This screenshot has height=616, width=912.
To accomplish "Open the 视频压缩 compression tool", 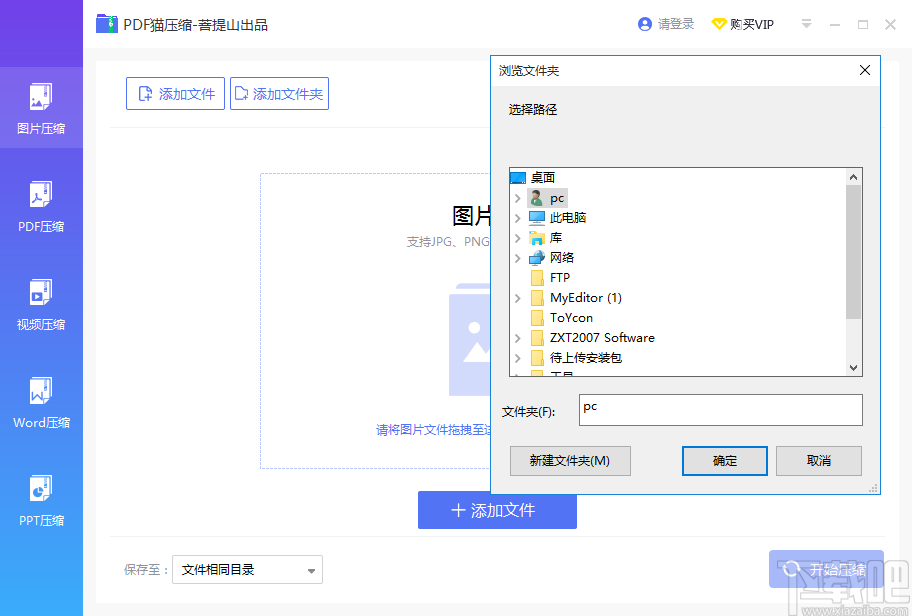I will click(x=41, y=305).
